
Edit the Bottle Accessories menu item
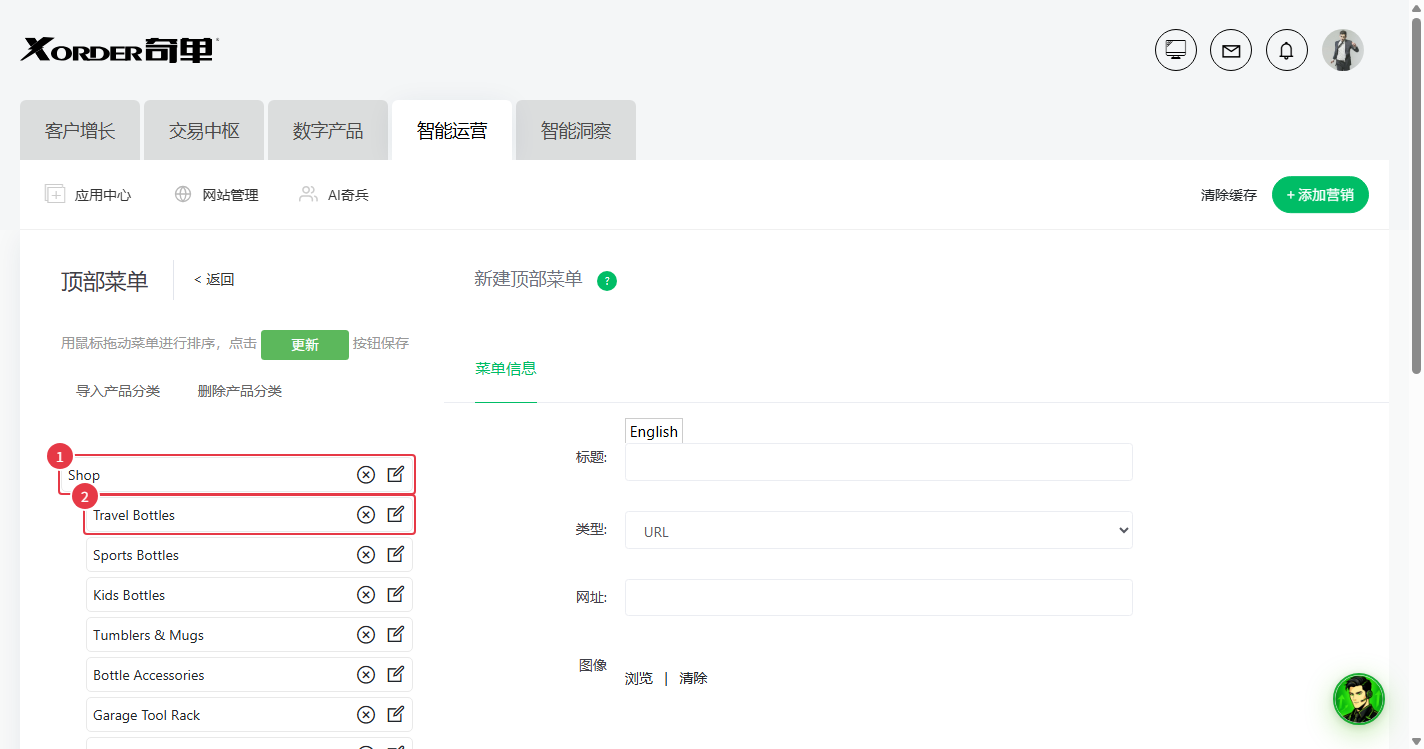(395, 674)
